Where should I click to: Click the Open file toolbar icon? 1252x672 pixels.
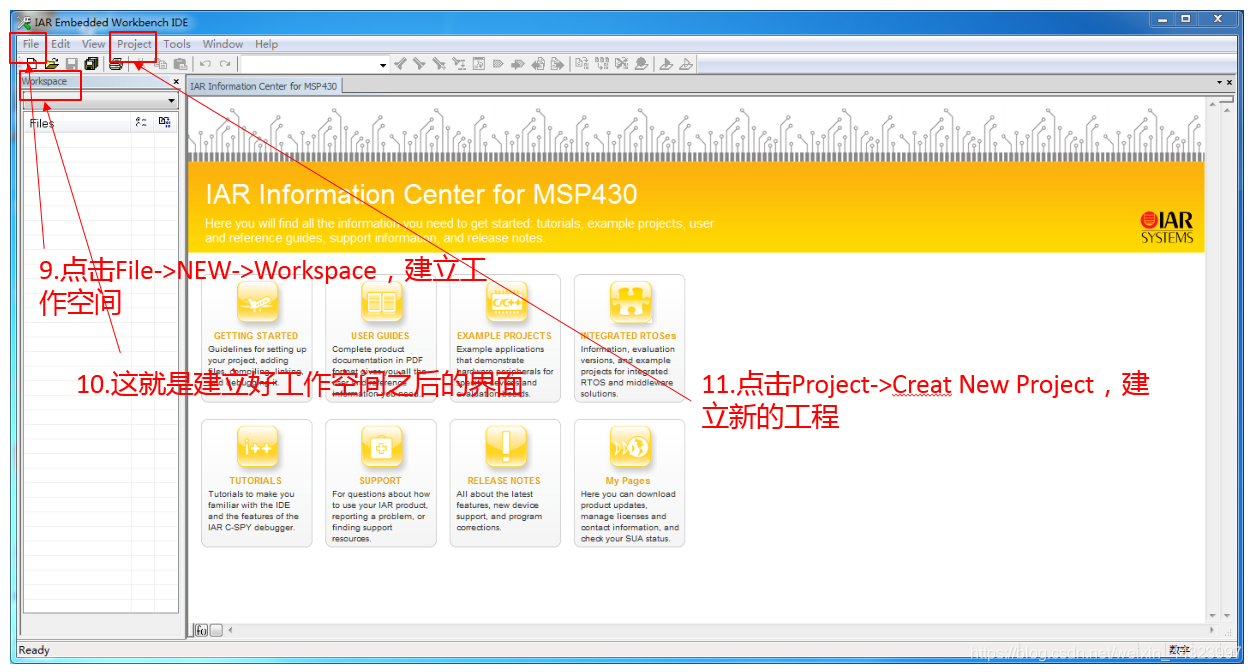pyautogui.click(x=52, y=64)
